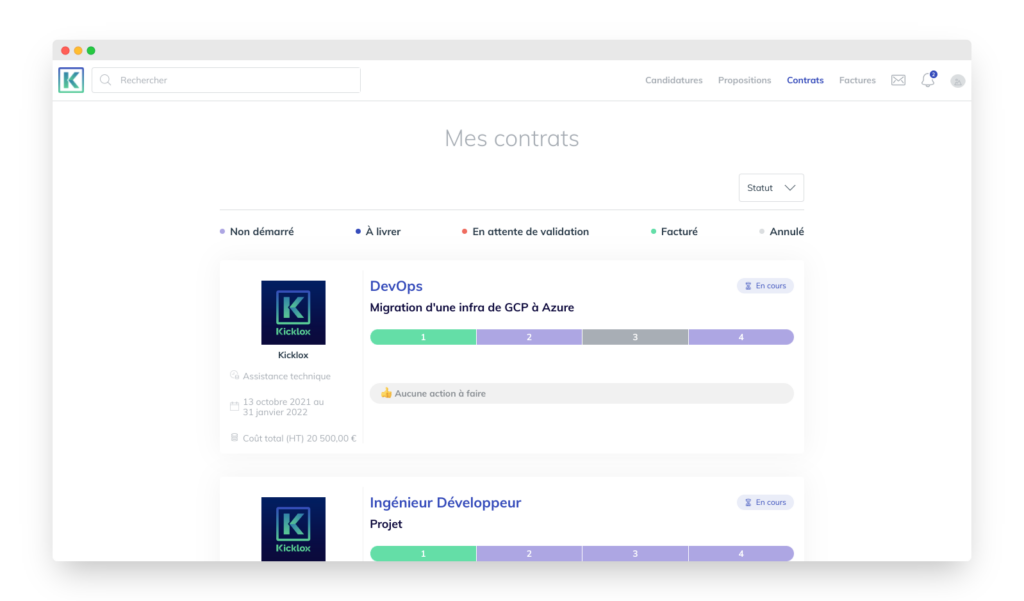
Task: Go to the Propositions tab
Action: 744,80
